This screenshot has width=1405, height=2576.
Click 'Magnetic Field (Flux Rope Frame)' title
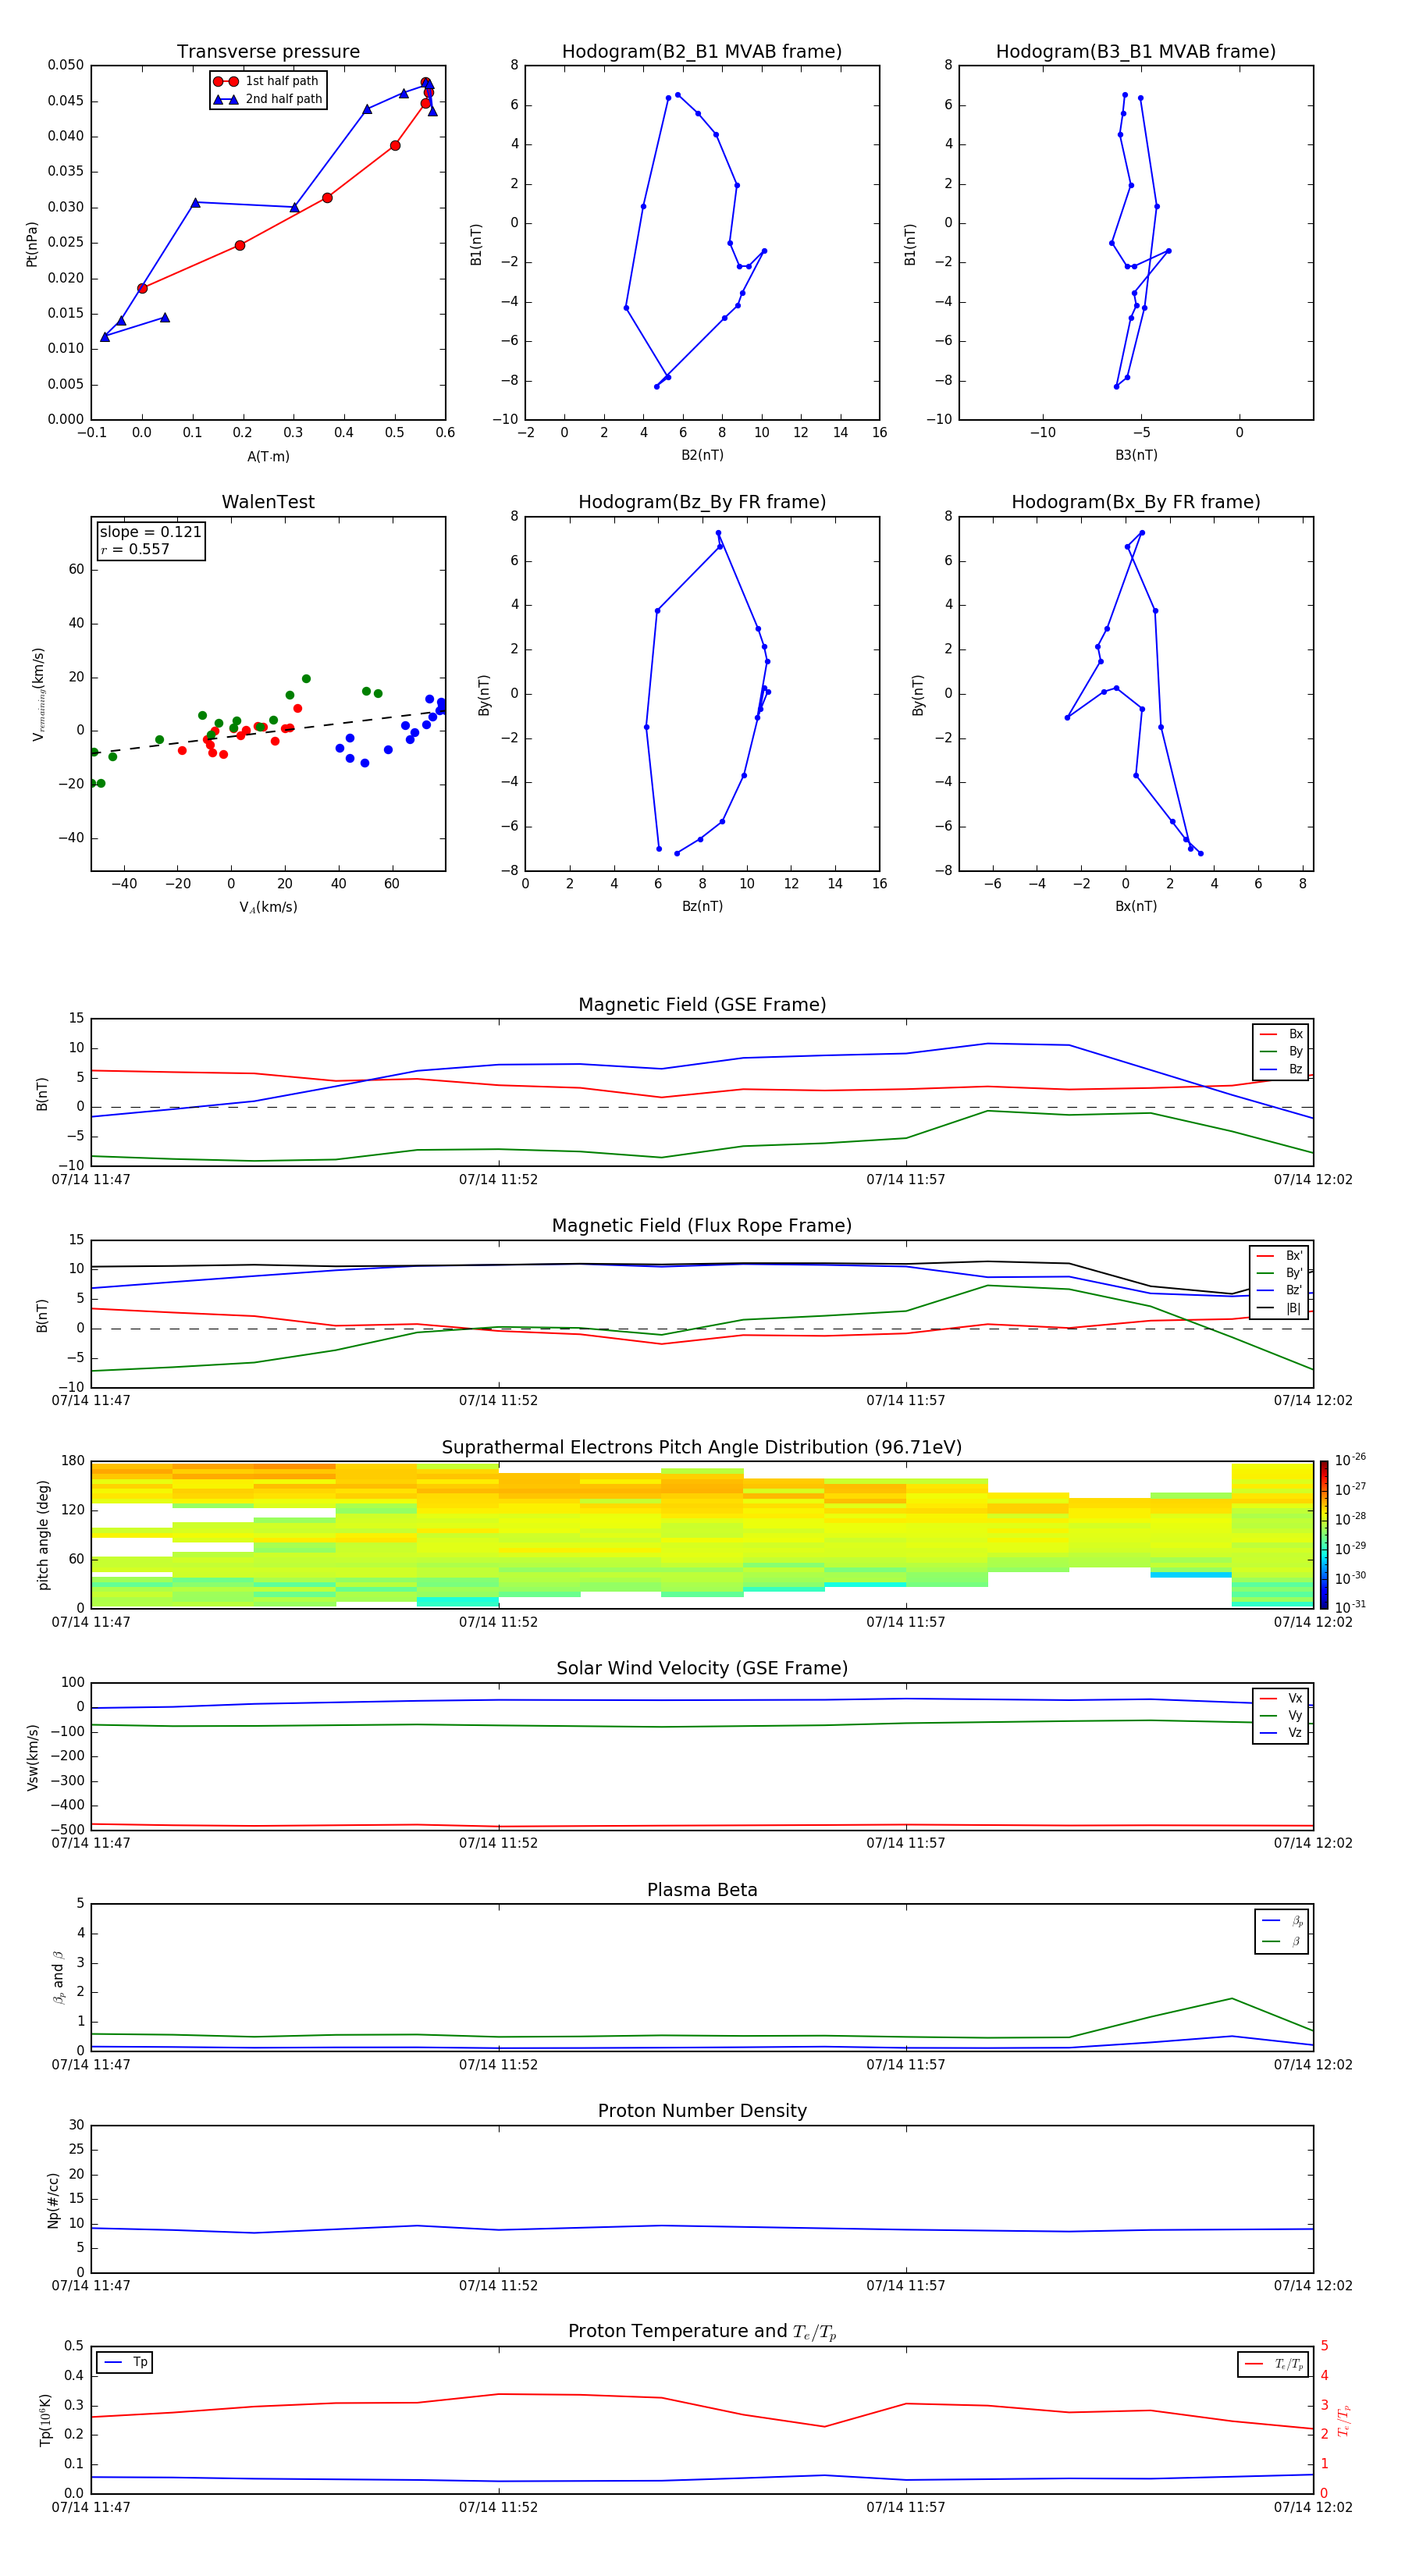click(x=702, y=1226)
